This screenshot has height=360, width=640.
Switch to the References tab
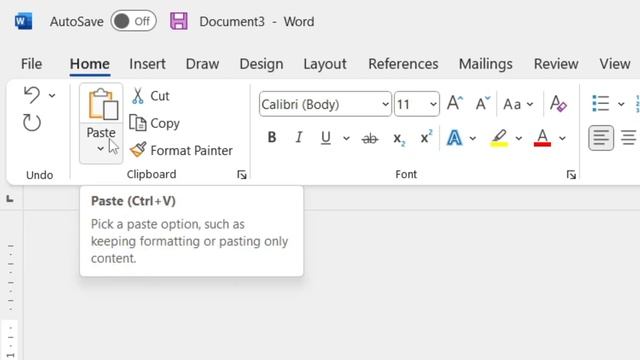[403, 64]
